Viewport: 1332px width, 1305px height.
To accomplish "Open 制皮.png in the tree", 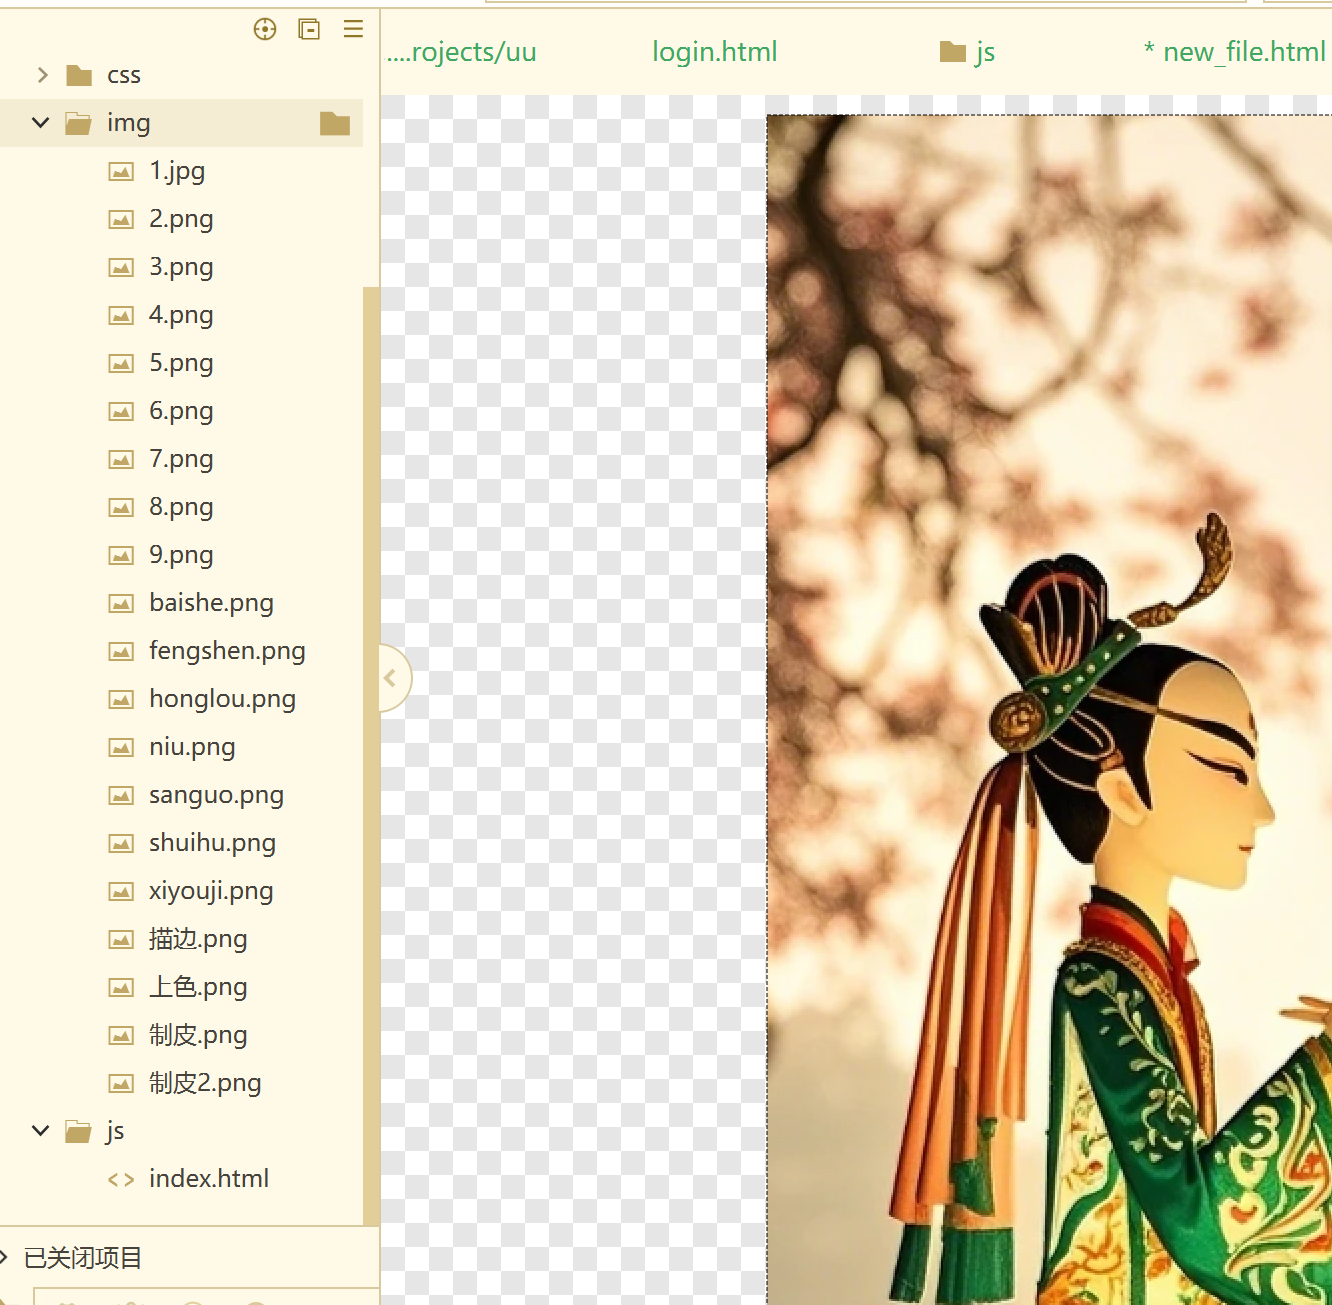I will (198, 1035).
